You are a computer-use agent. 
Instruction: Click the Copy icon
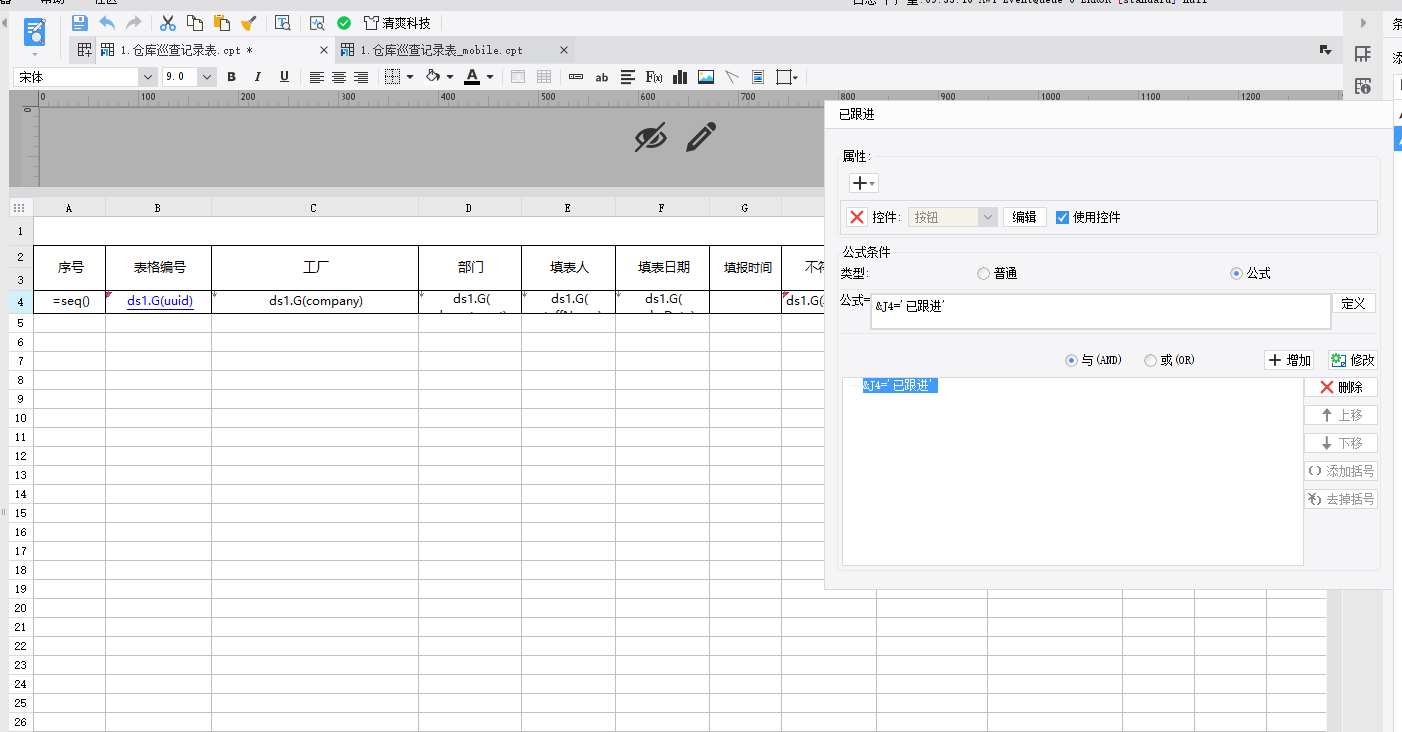point(195,23)
